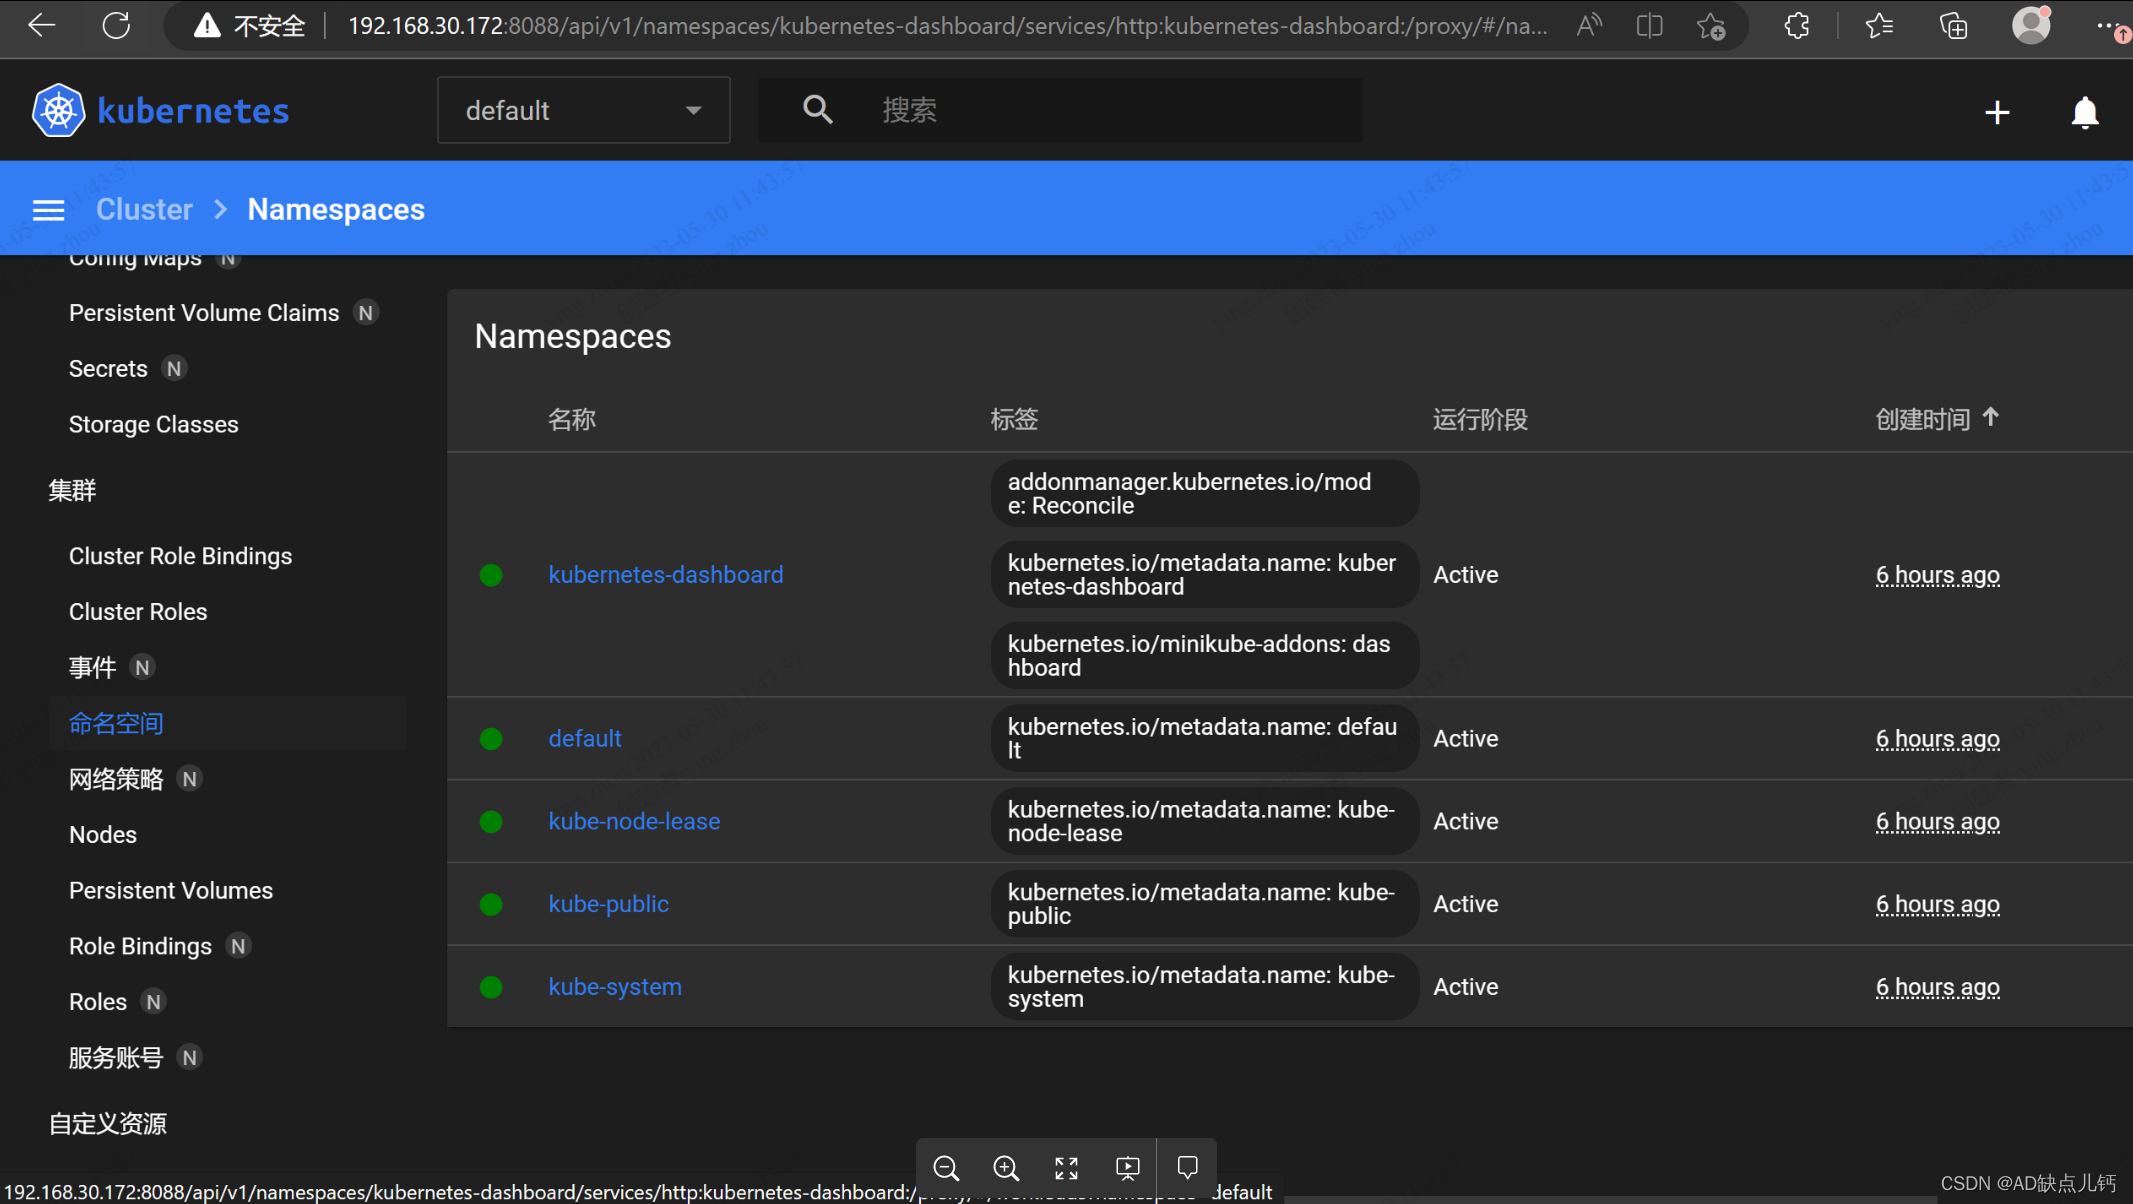Enter fullscreen with the expand-arrows icon

coord(1065,1167)
